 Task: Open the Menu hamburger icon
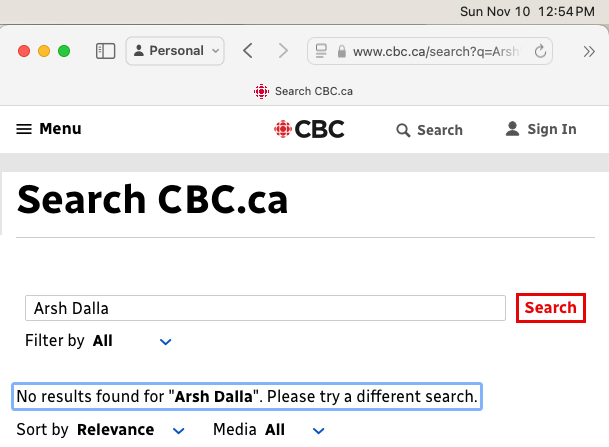point(24,129)
